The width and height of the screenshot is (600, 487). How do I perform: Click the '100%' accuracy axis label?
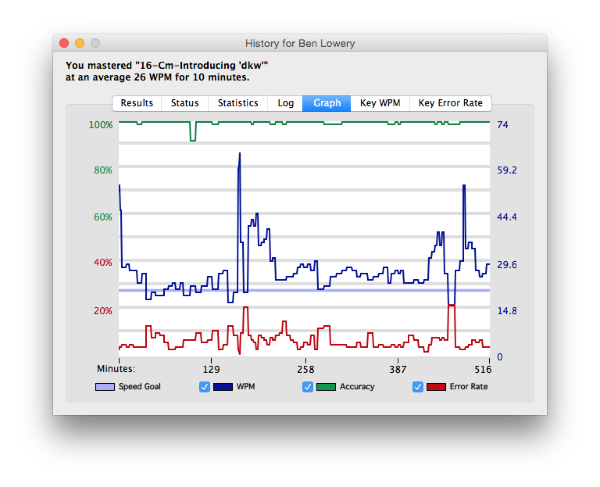[101, 125]
